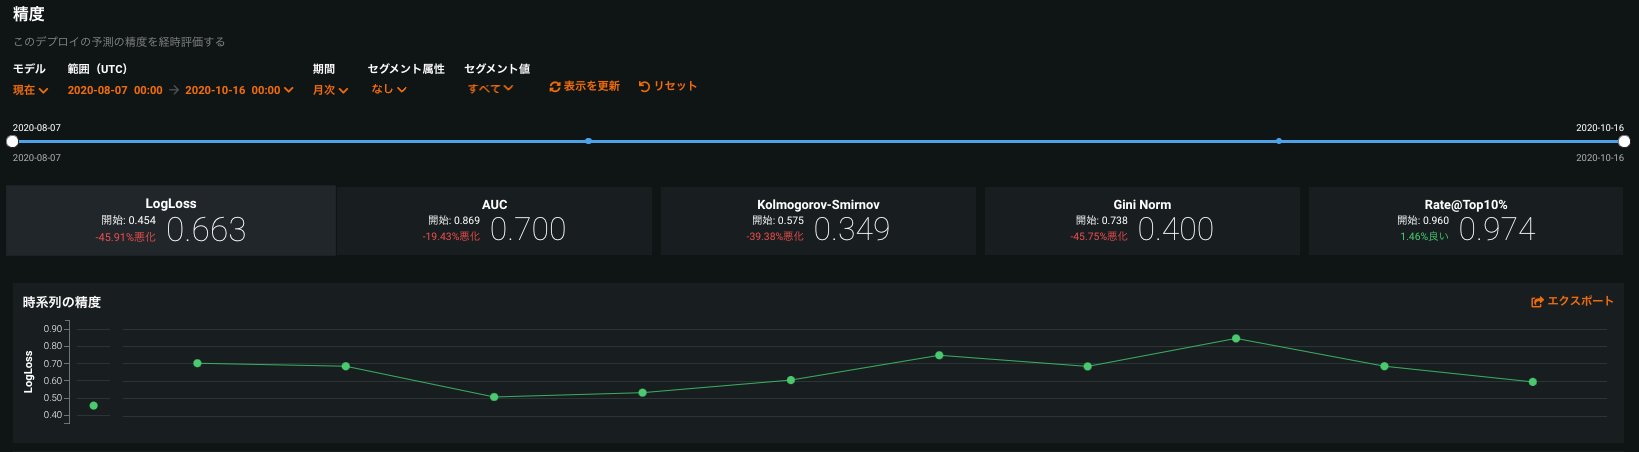Select the right handle of the date range slider

1624,141
